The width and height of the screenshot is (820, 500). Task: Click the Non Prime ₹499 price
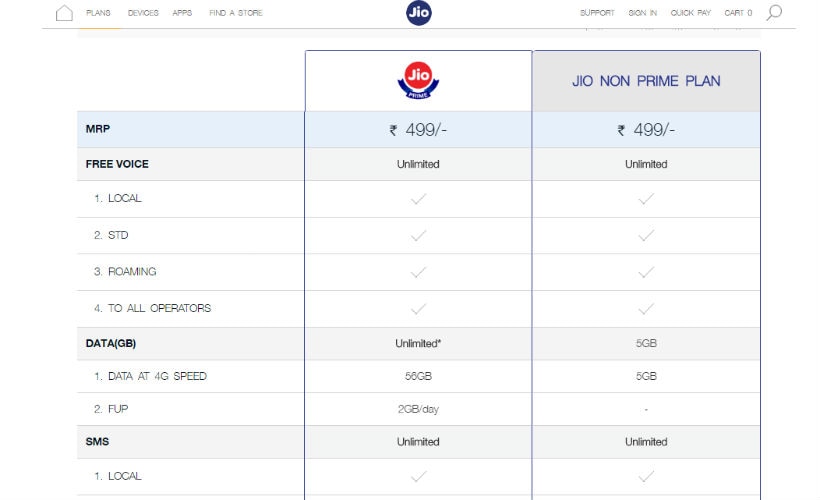pyautogui.click(x=646, y=130)
